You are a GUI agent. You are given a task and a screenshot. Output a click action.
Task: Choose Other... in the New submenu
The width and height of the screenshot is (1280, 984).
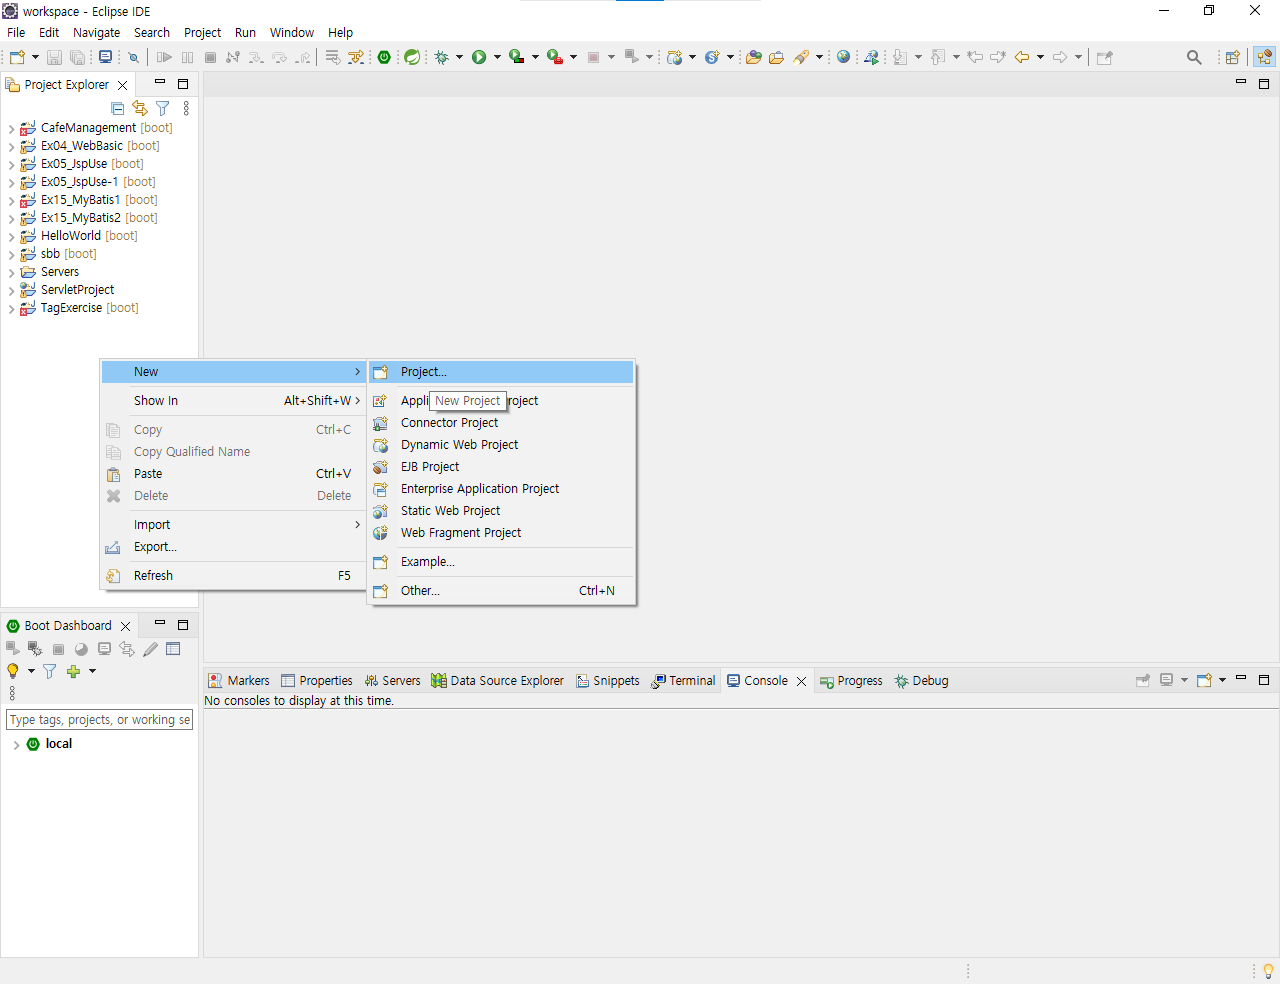[x=501, y=591]
